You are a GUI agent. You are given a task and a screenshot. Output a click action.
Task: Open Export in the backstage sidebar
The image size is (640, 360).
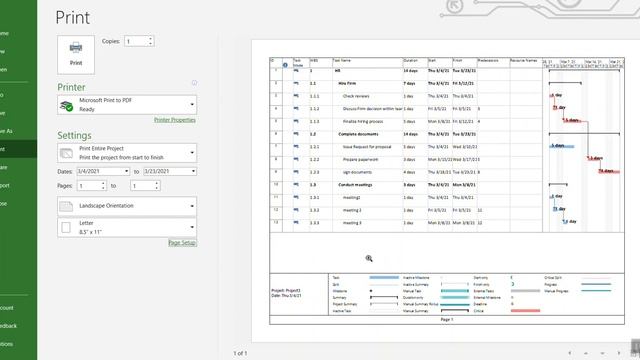(18, 185)
